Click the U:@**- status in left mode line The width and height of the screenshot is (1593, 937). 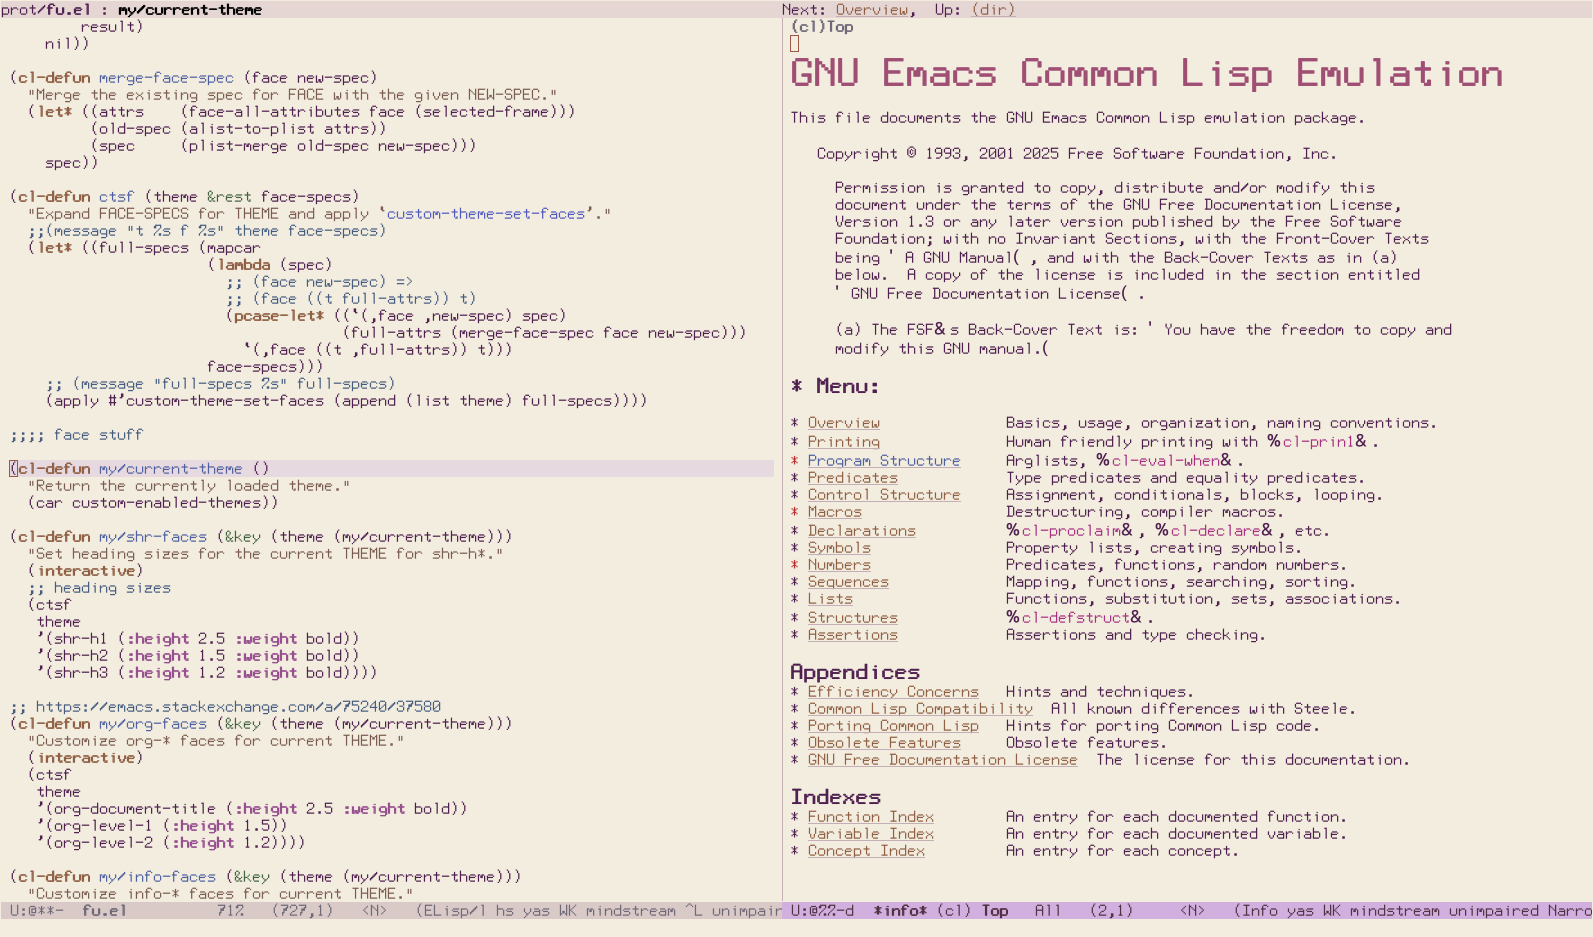tap(37, 910)
